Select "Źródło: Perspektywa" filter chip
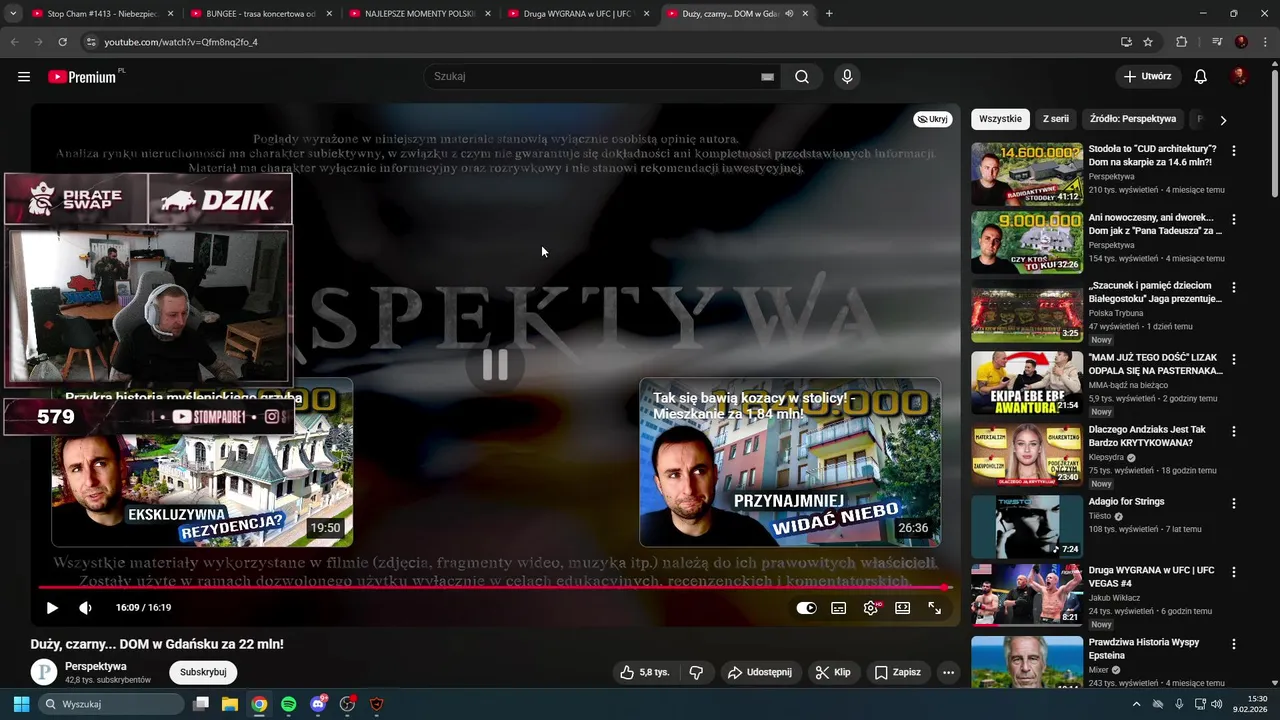The width and height of the screenshot is (1280, 720). point(1133,119)
